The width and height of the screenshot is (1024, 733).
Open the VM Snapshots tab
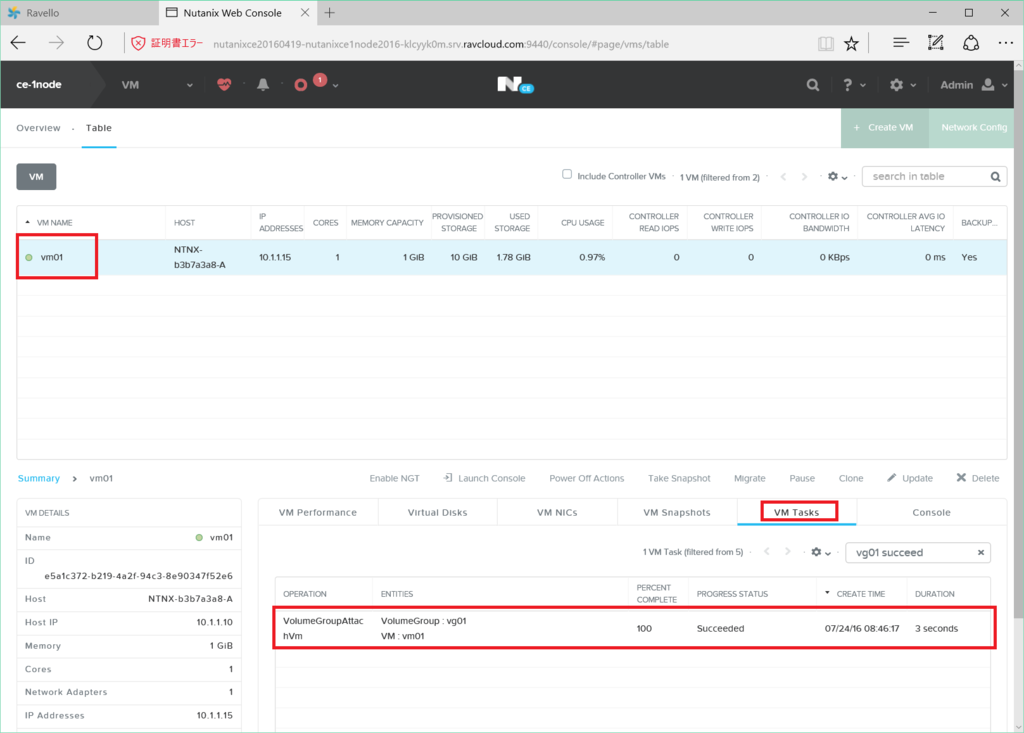click(x=677, y=512)
